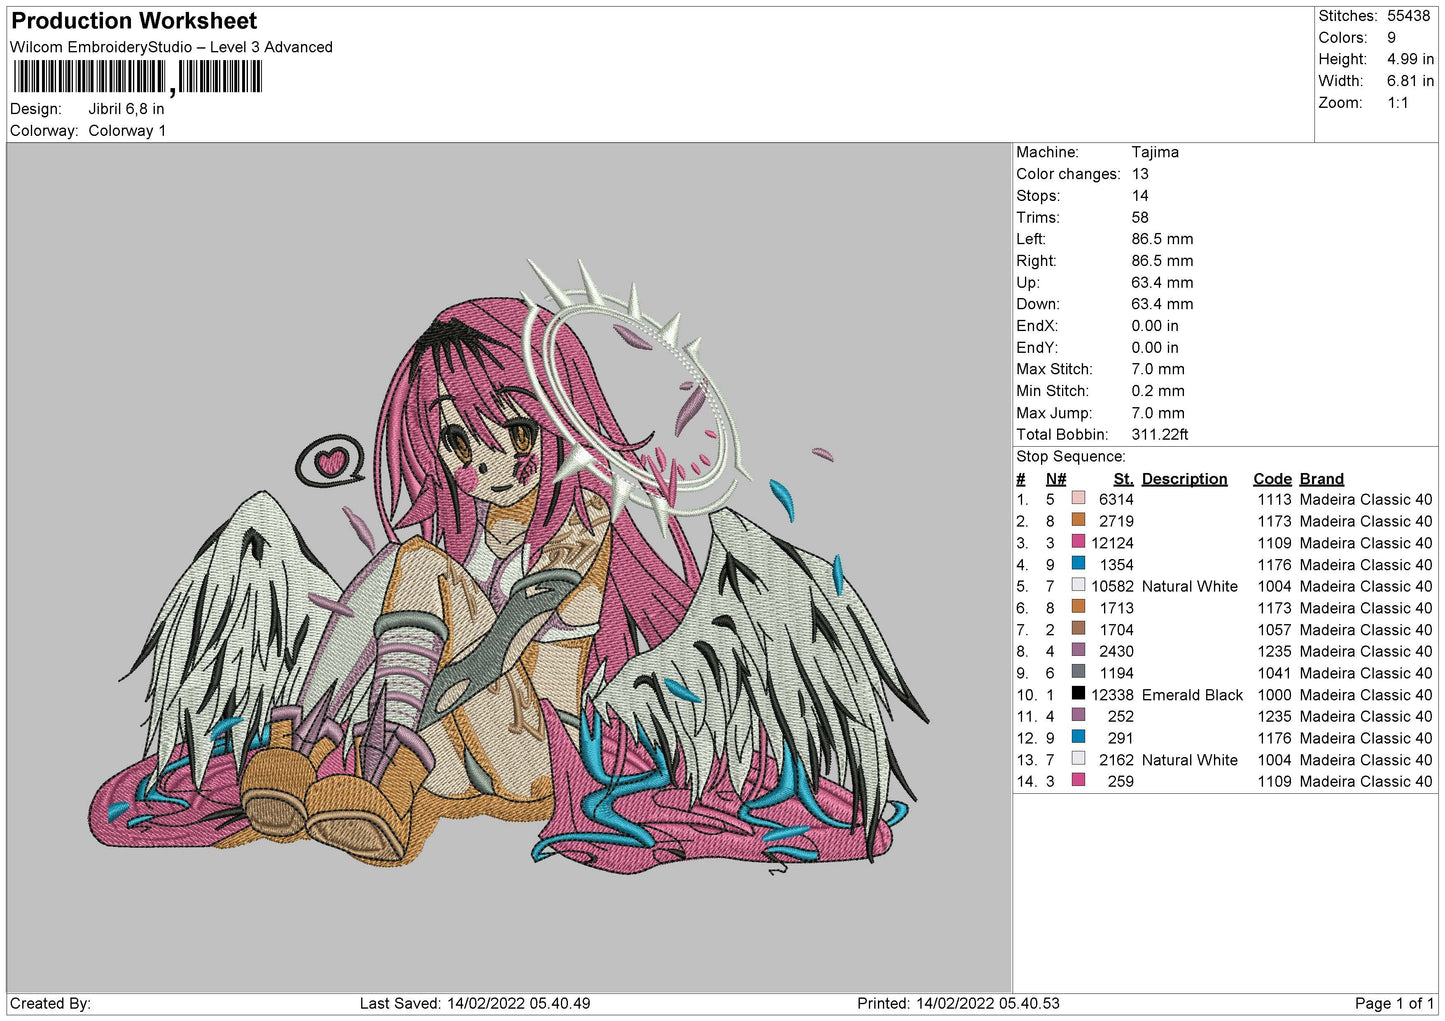Select the color swatch in stop row 1
This screenshot has height=1021, width=1445.
(x=1078, y=499)
